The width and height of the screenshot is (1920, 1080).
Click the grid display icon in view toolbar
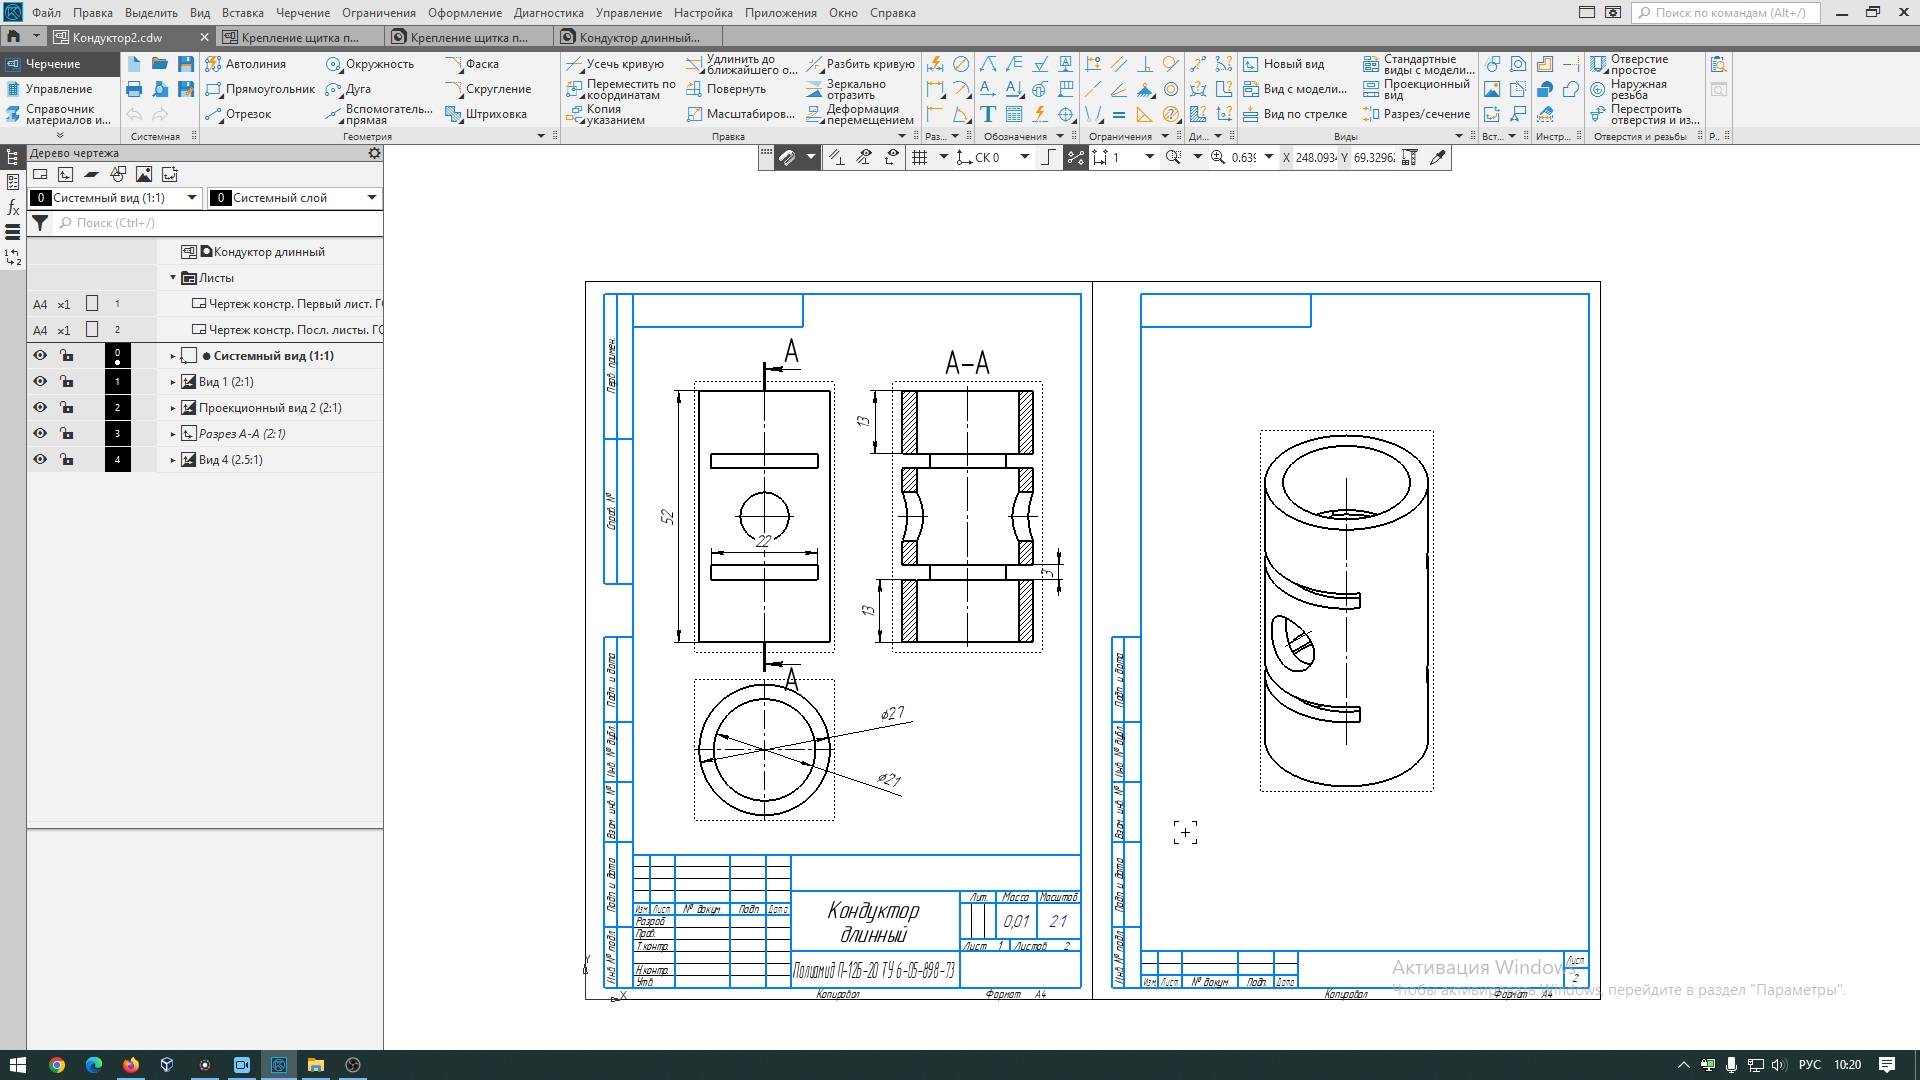pos(920,157)
